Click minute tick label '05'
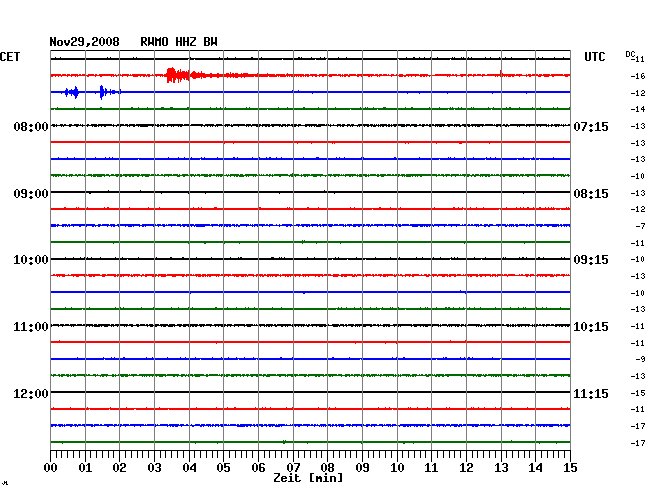650x494 pixels. pyautogui.click(x=223, y=468)
